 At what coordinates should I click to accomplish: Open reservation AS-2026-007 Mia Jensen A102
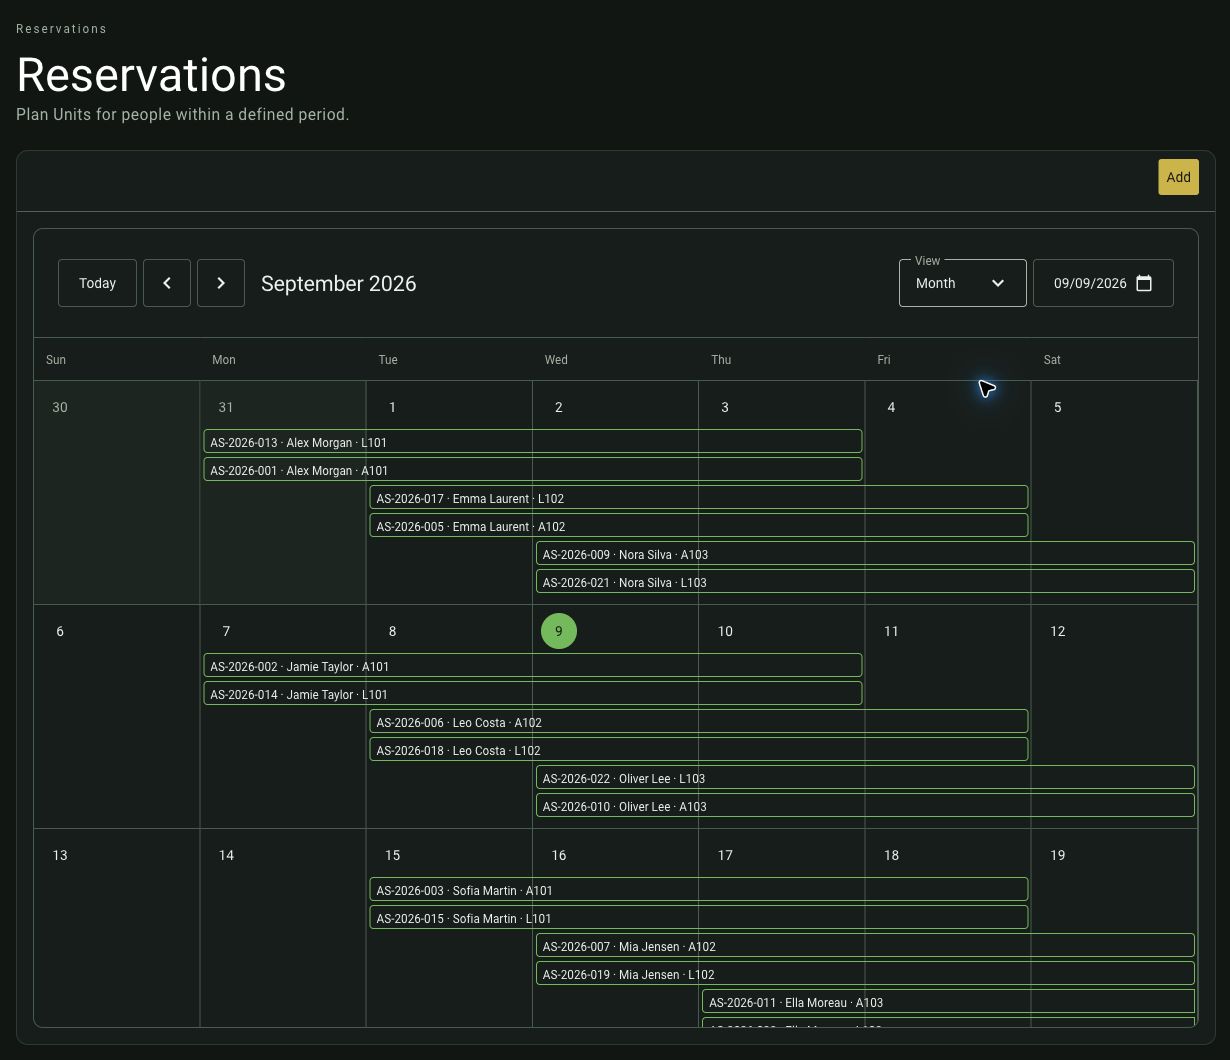865,946
